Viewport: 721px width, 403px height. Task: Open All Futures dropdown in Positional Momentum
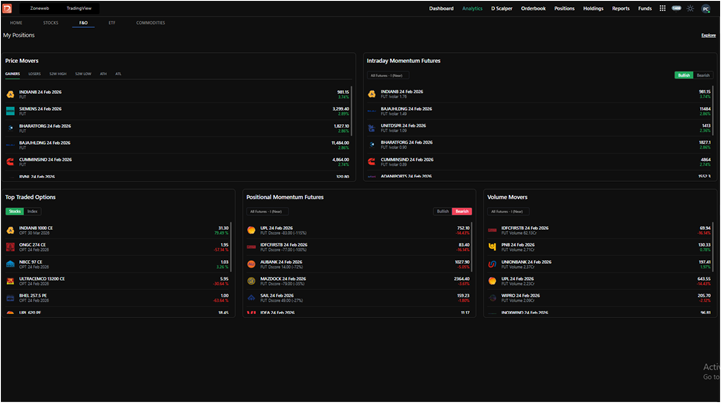tap(267, 212)
